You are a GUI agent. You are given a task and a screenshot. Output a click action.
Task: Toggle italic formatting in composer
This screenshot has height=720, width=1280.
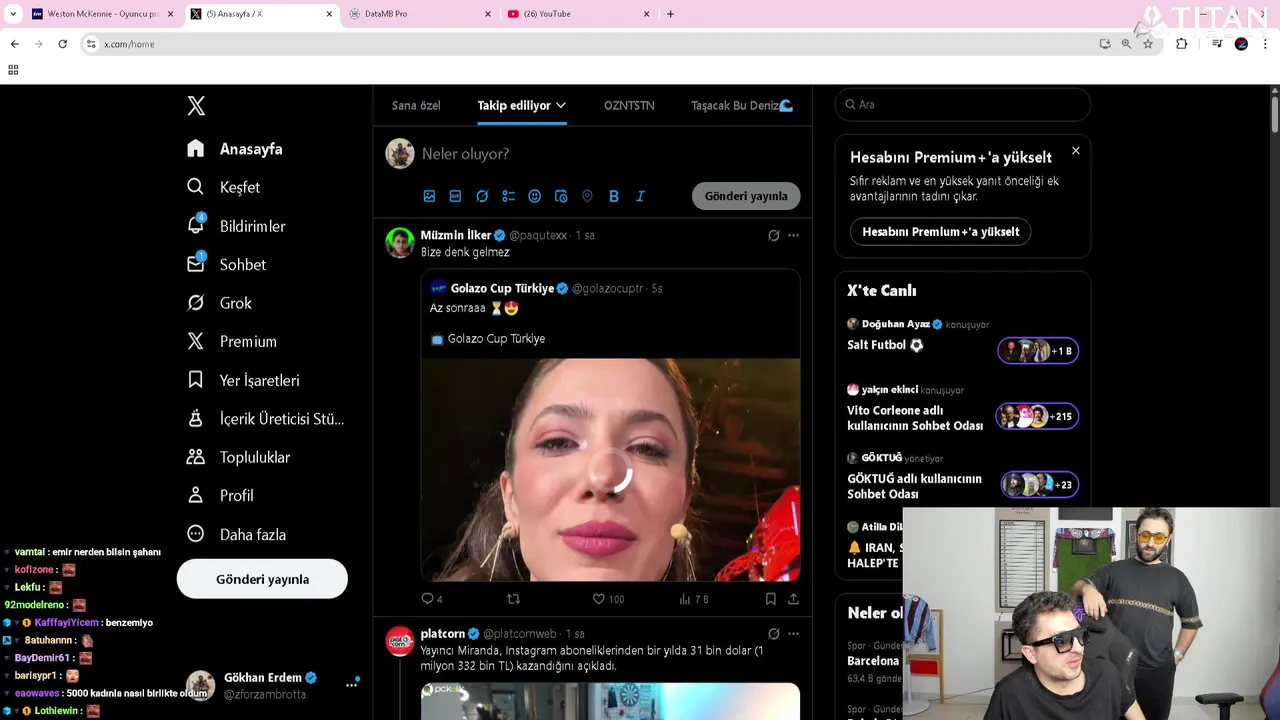click(640, 196)
